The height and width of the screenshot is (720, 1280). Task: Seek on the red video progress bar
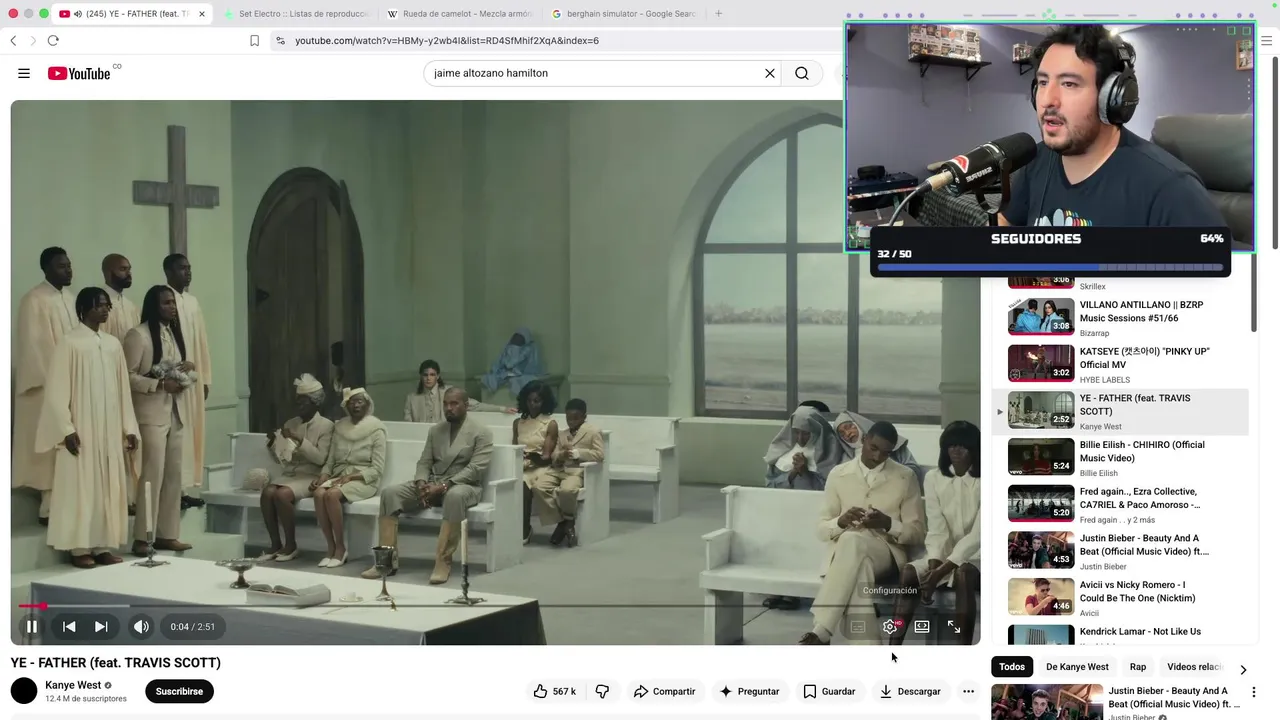tap(495, 606)
